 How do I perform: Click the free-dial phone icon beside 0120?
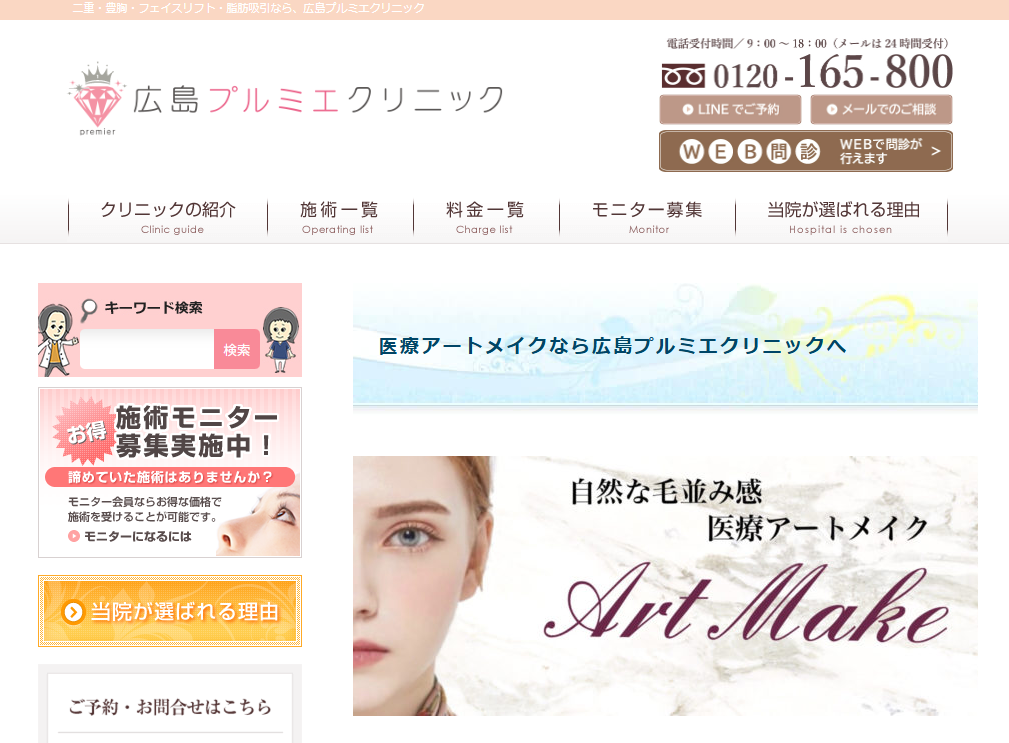pos(683,77)
